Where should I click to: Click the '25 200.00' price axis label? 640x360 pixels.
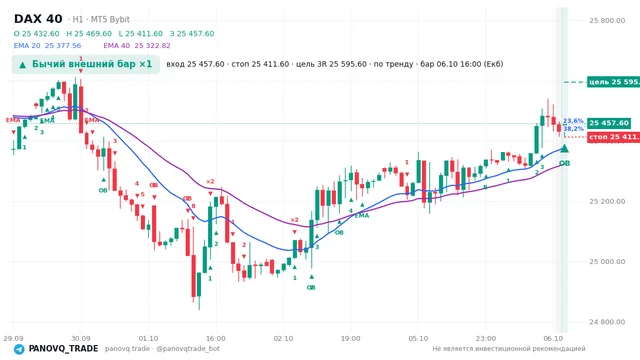pyautogui.click(x=607, y=201)
